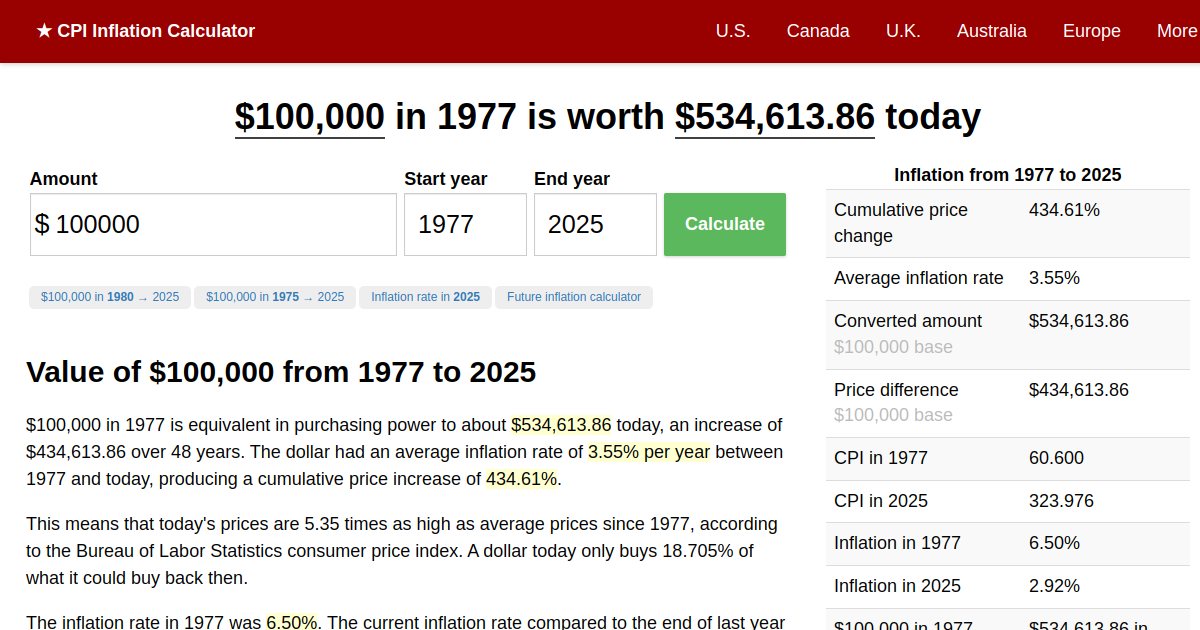Click the Converted amount row in the table
1200x630 pixels.
(1008, 332)
